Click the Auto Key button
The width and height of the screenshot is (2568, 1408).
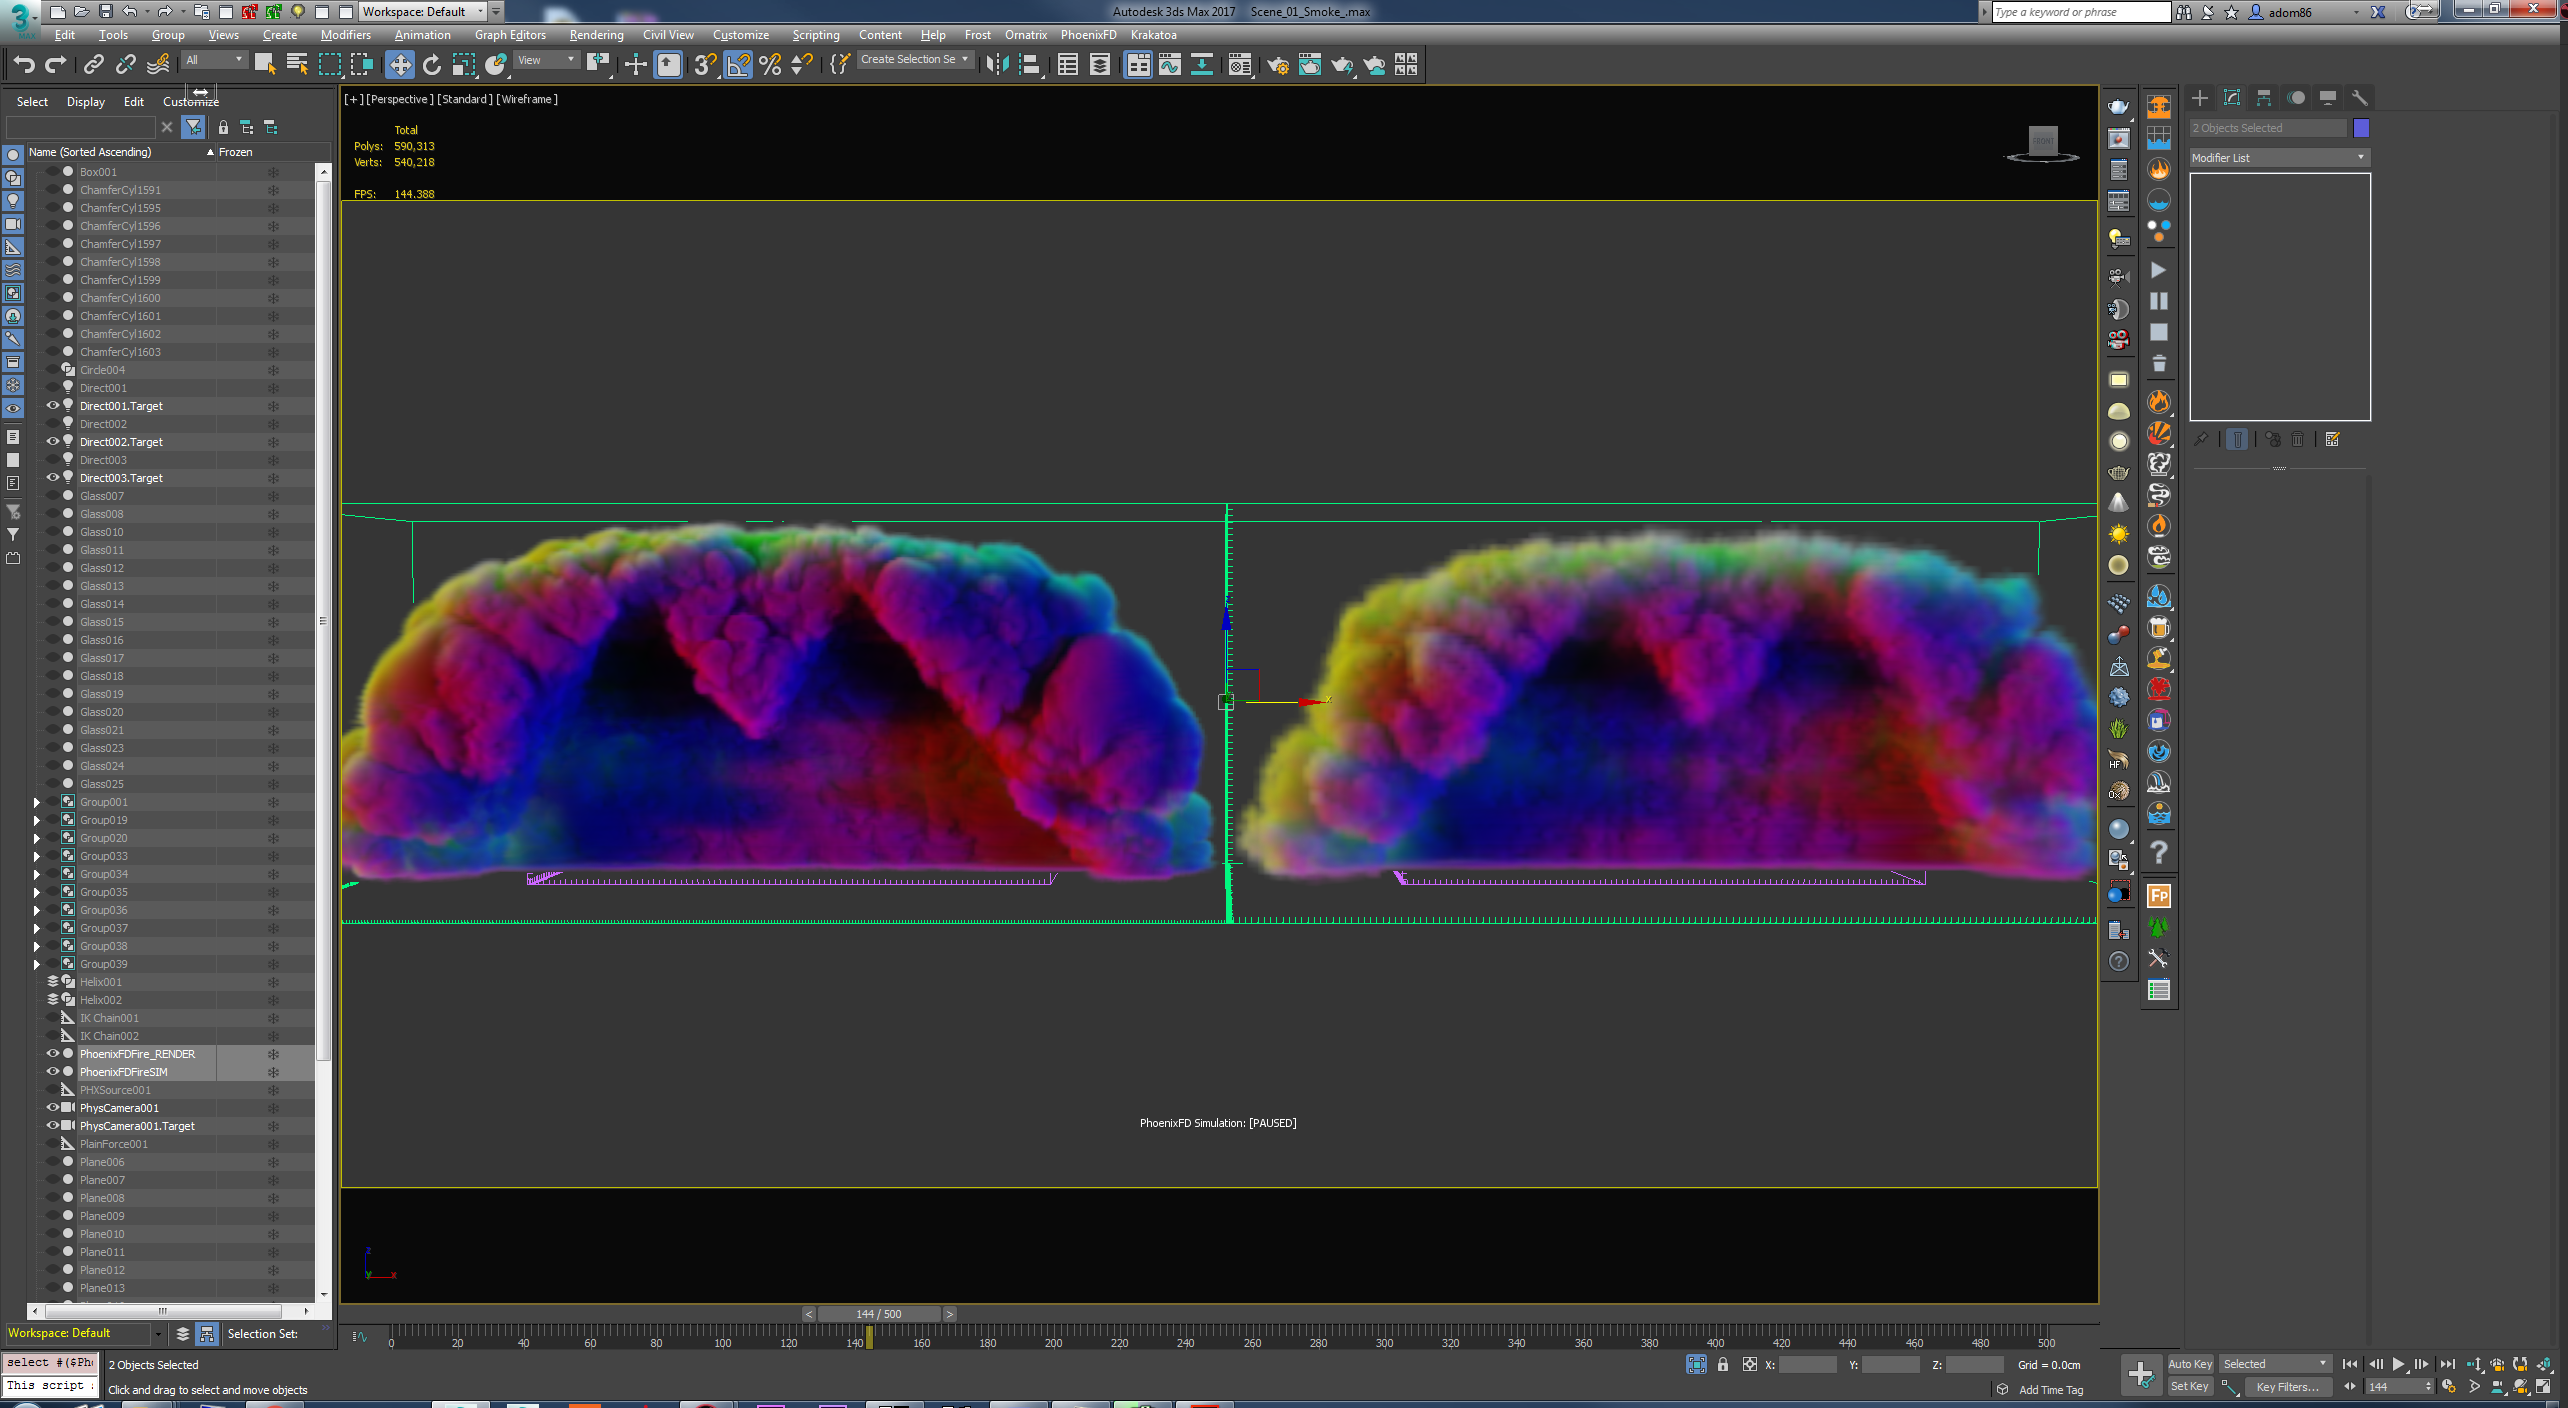[x=2190, y=1364]
